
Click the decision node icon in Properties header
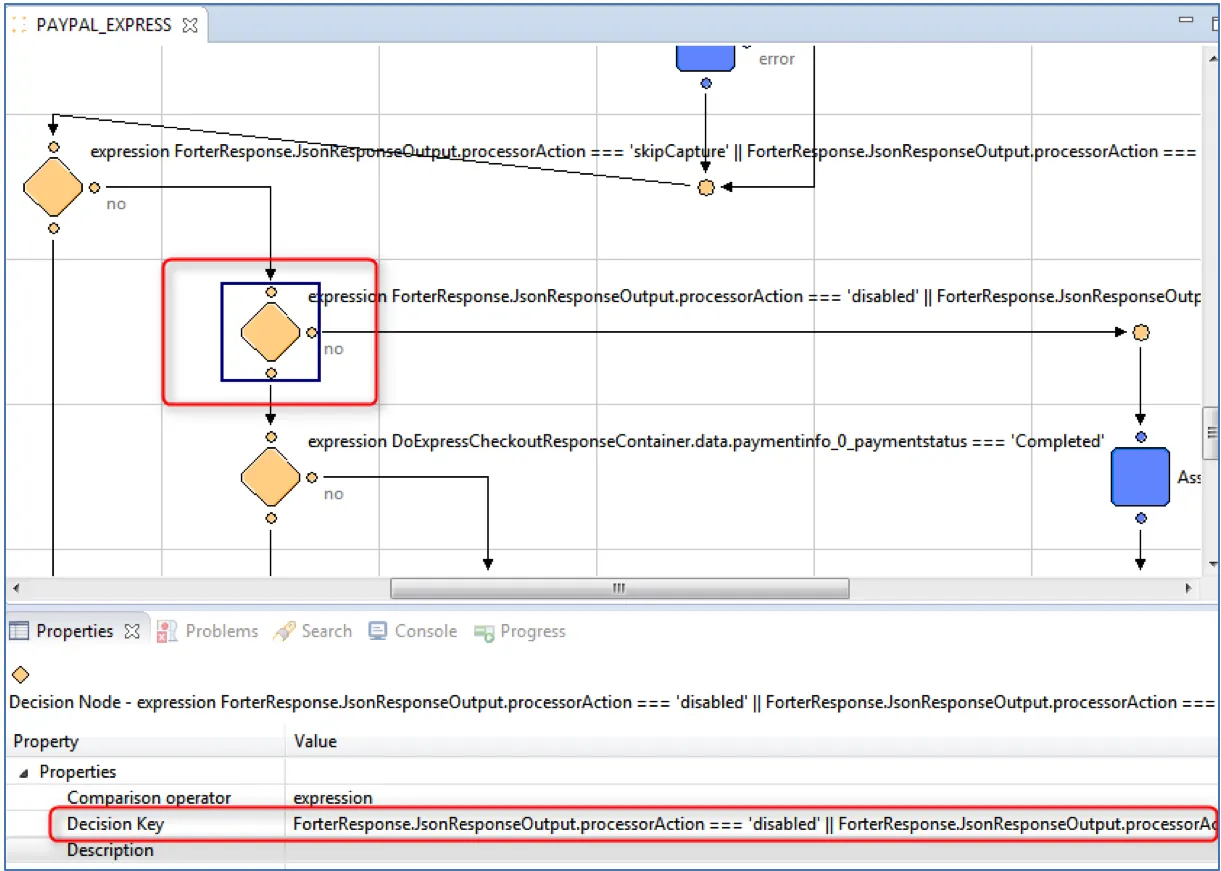click(x=20, y=675)
